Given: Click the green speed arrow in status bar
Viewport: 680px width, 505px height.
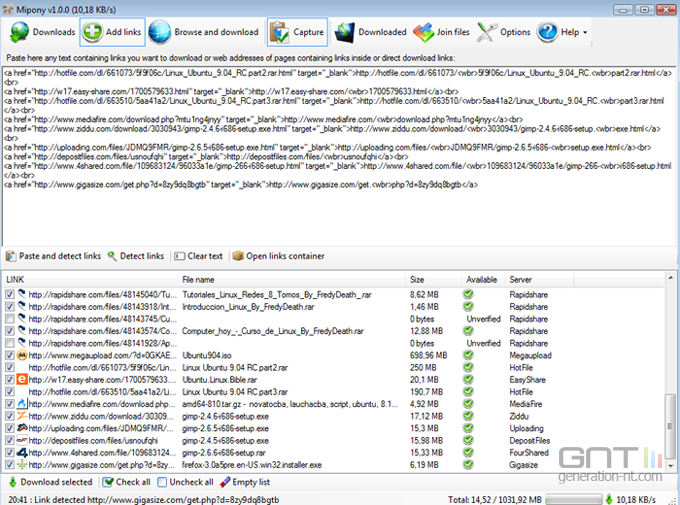Looking at the screenshot, I should (x=609, y=499).
